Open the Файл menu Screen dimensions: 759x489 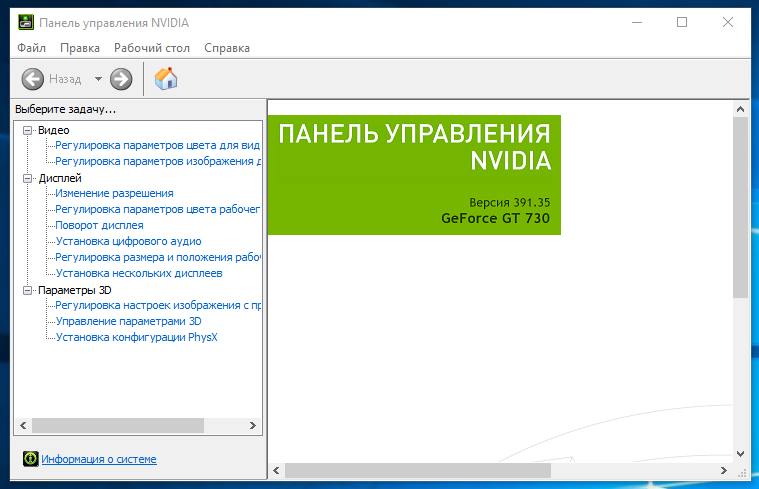tap(31, 48)
